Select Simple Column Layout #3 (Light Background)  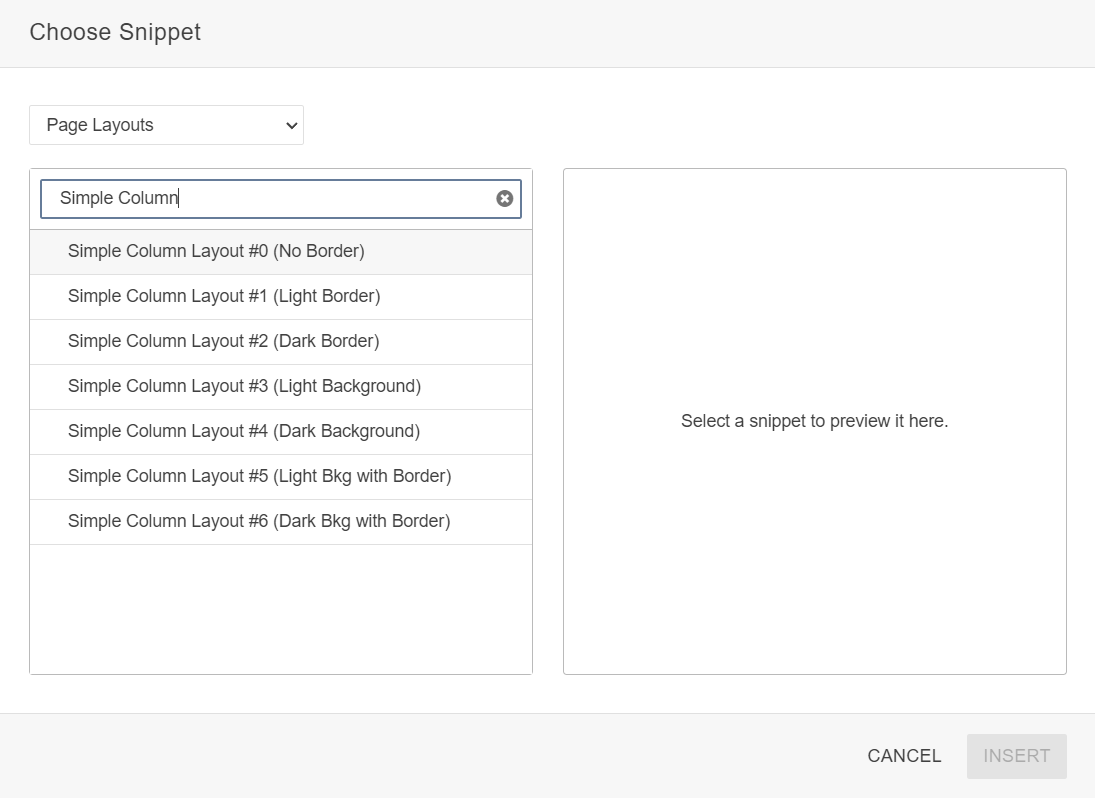click(x=244, y=387)
